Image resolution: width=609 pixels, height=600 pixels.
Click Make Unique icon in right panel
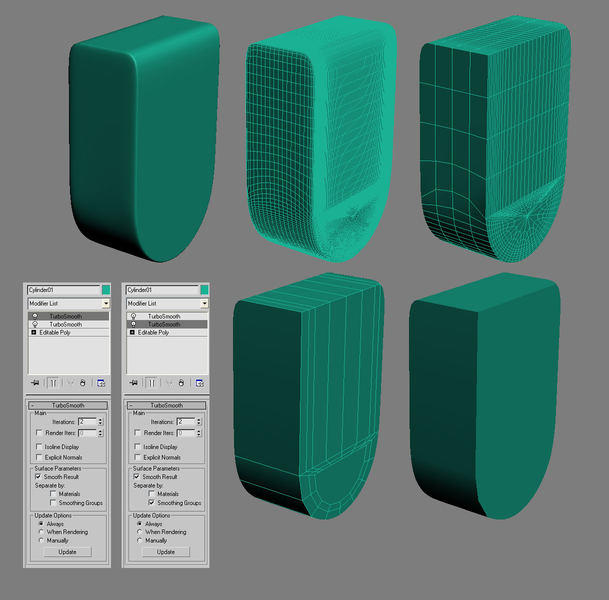click(169, 383)
